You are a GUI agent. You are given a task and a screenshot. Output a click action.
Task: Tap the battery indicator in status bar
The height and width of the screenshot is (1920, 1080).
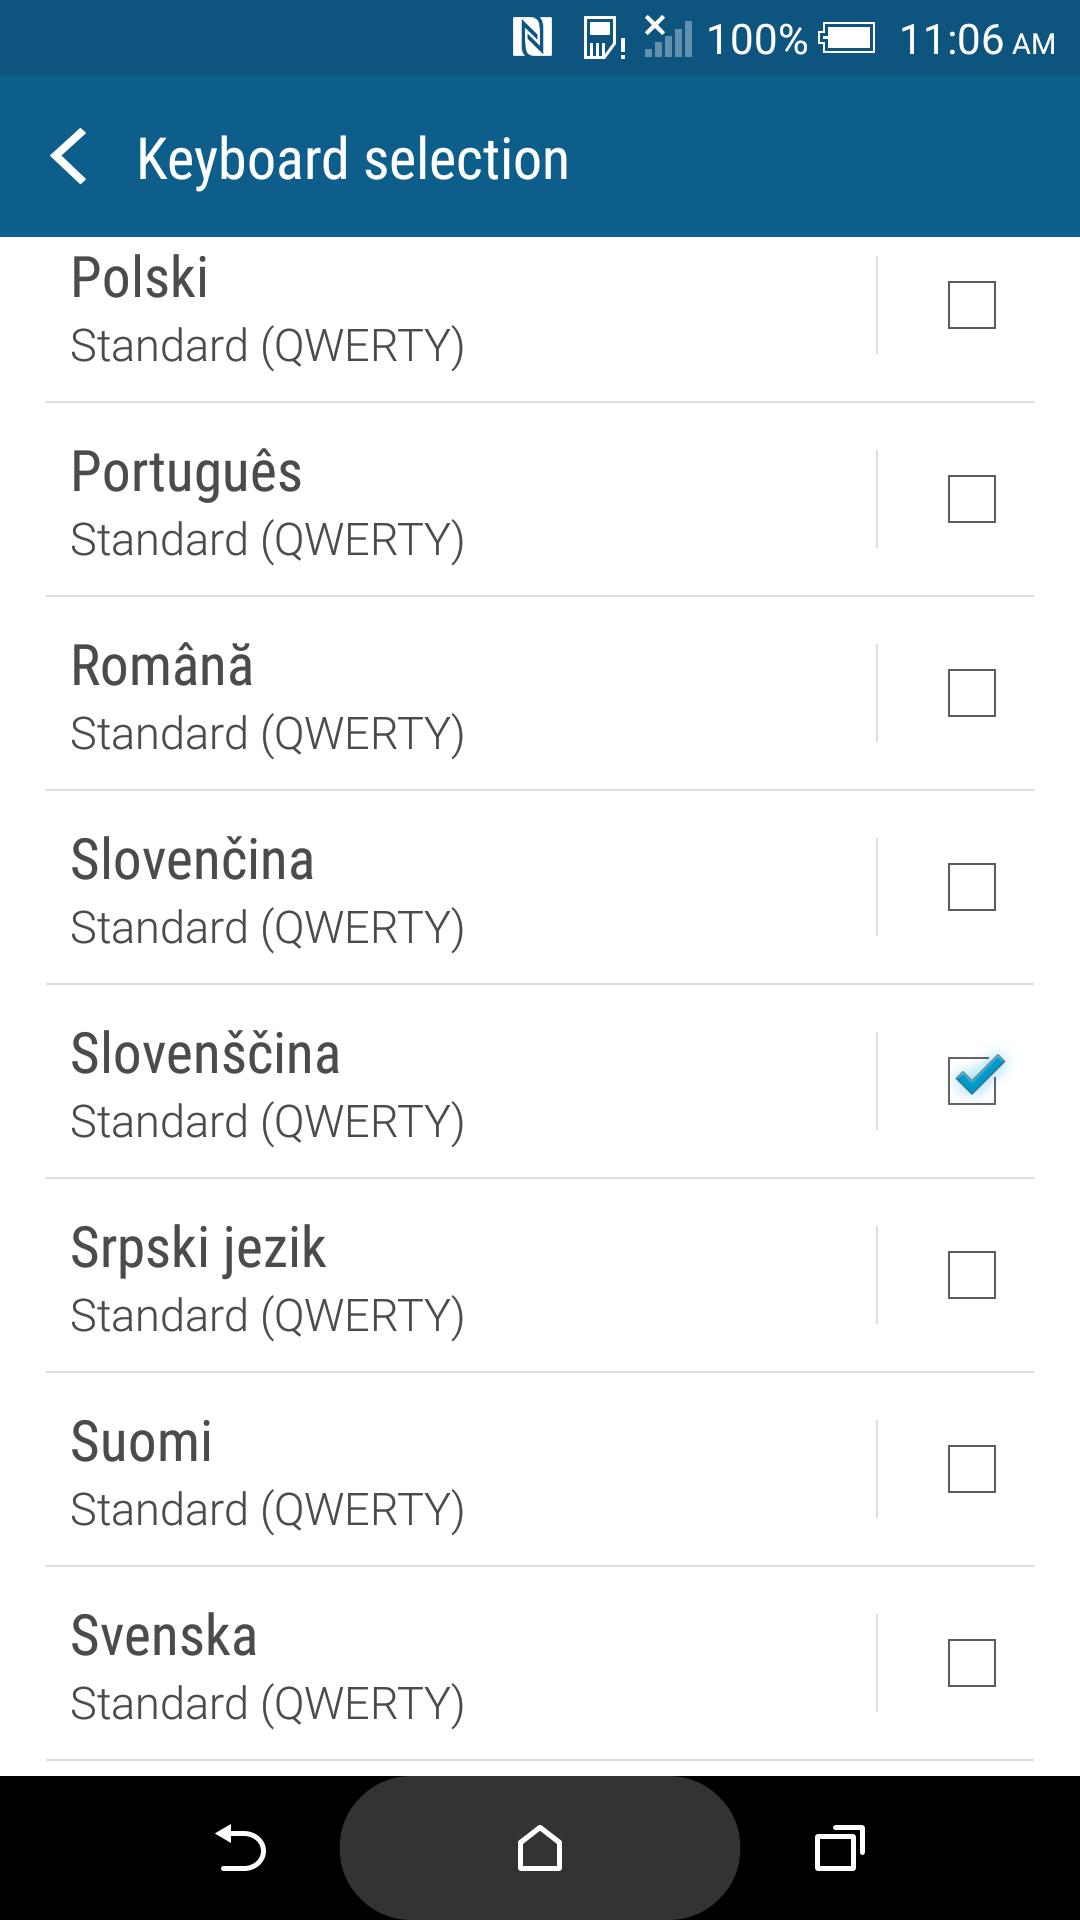(x=847, y=39)
